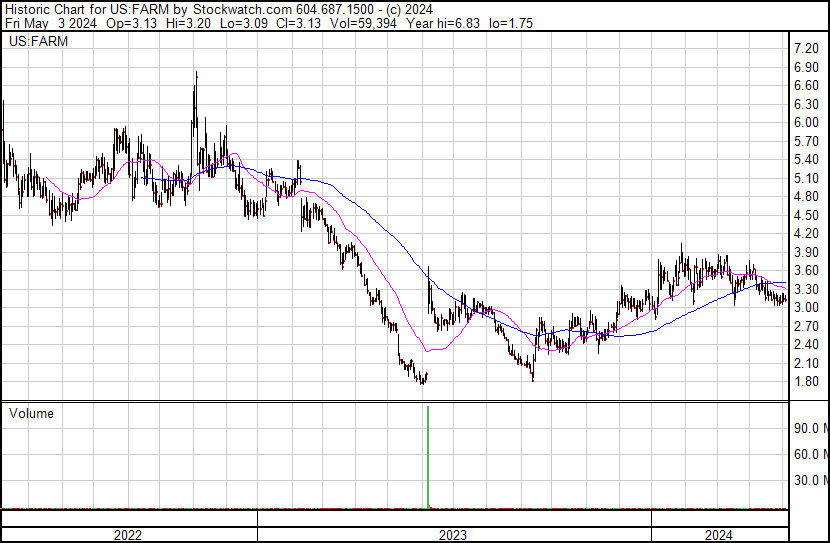Click the 4.50 price axis label
830x543 pixels.
click(806, 216)
